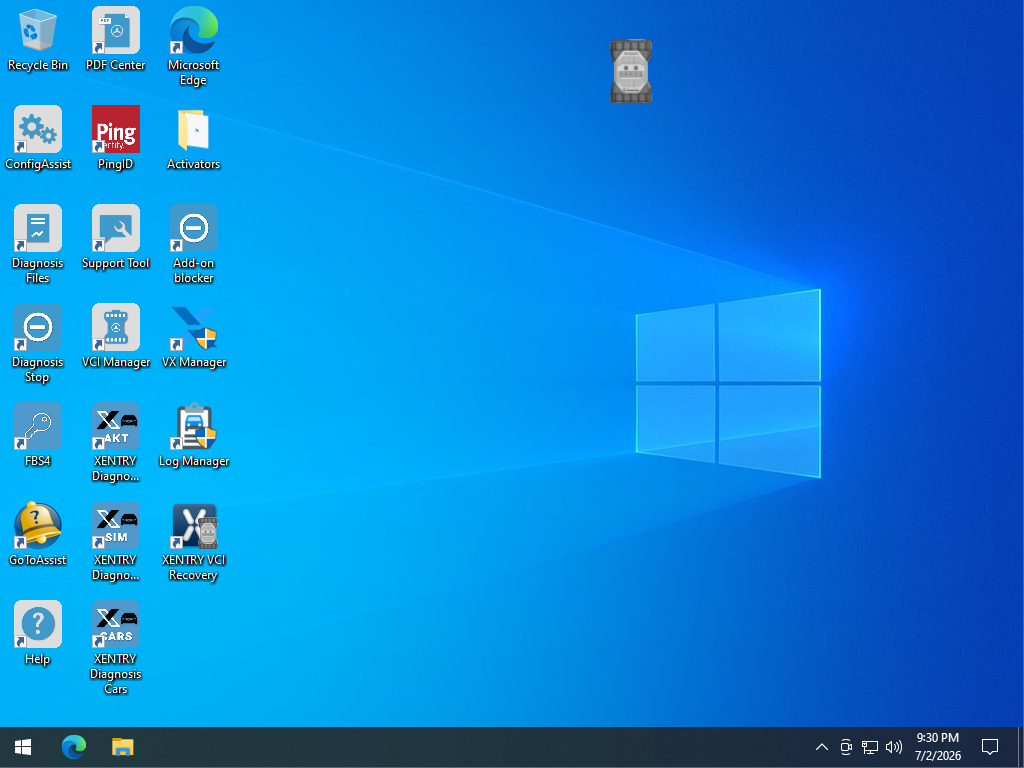This screenshot has height=768, width=1024.
Task: Open the Windows Start menu
Action: pos(23,746)
